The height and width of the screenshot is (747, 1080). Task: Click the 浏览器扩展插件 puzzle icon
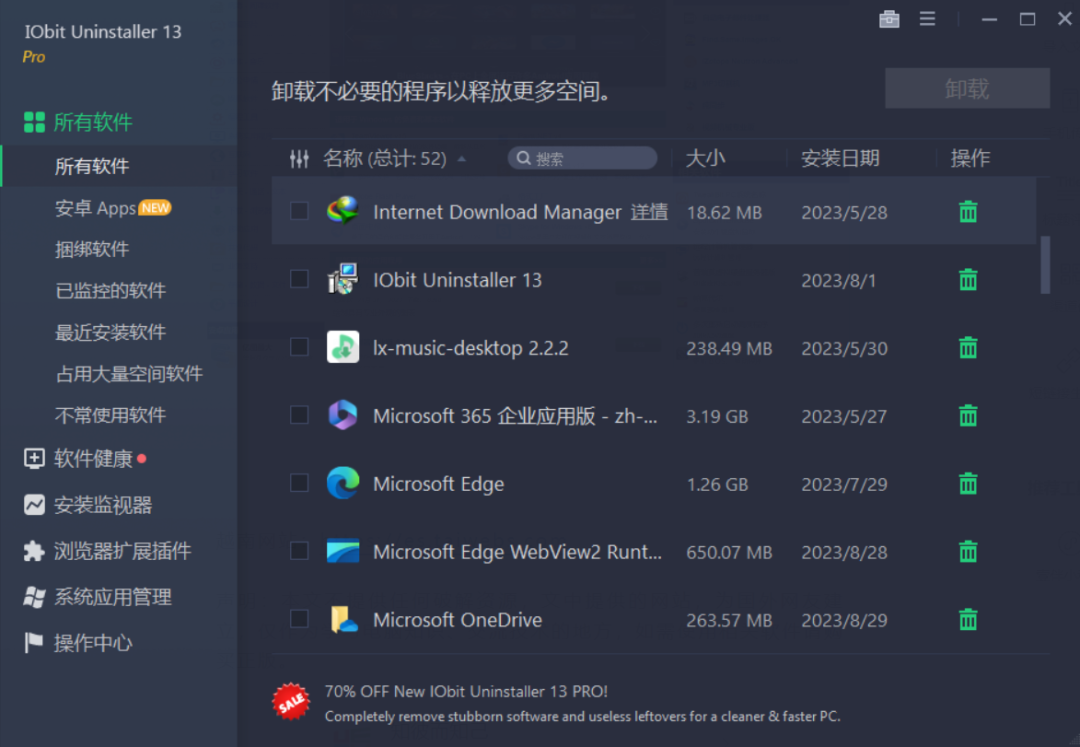coord(34,551)
